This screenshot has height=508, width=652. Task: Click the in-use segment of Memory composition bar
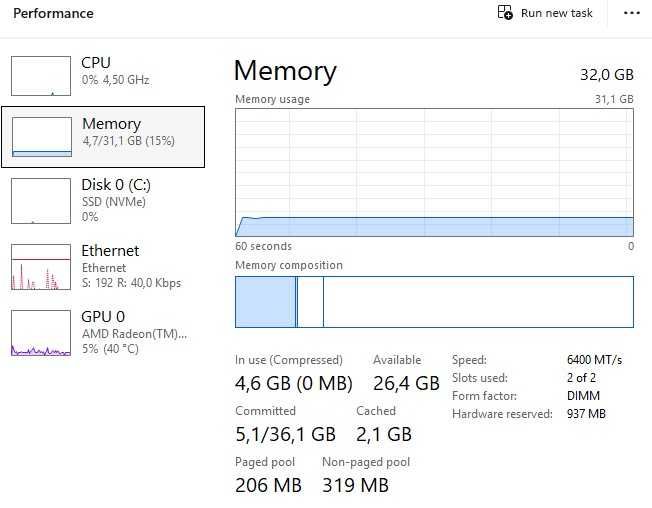pyautogui.click(x=265, y=302)
